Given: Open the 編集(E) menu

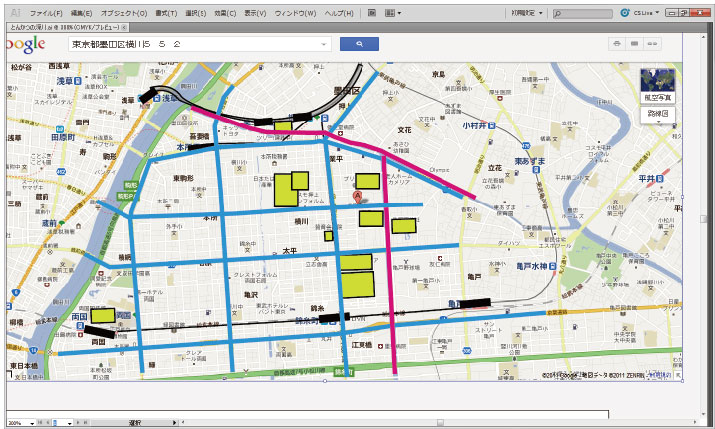Looking at the screenshot, I should coord(81,13).
